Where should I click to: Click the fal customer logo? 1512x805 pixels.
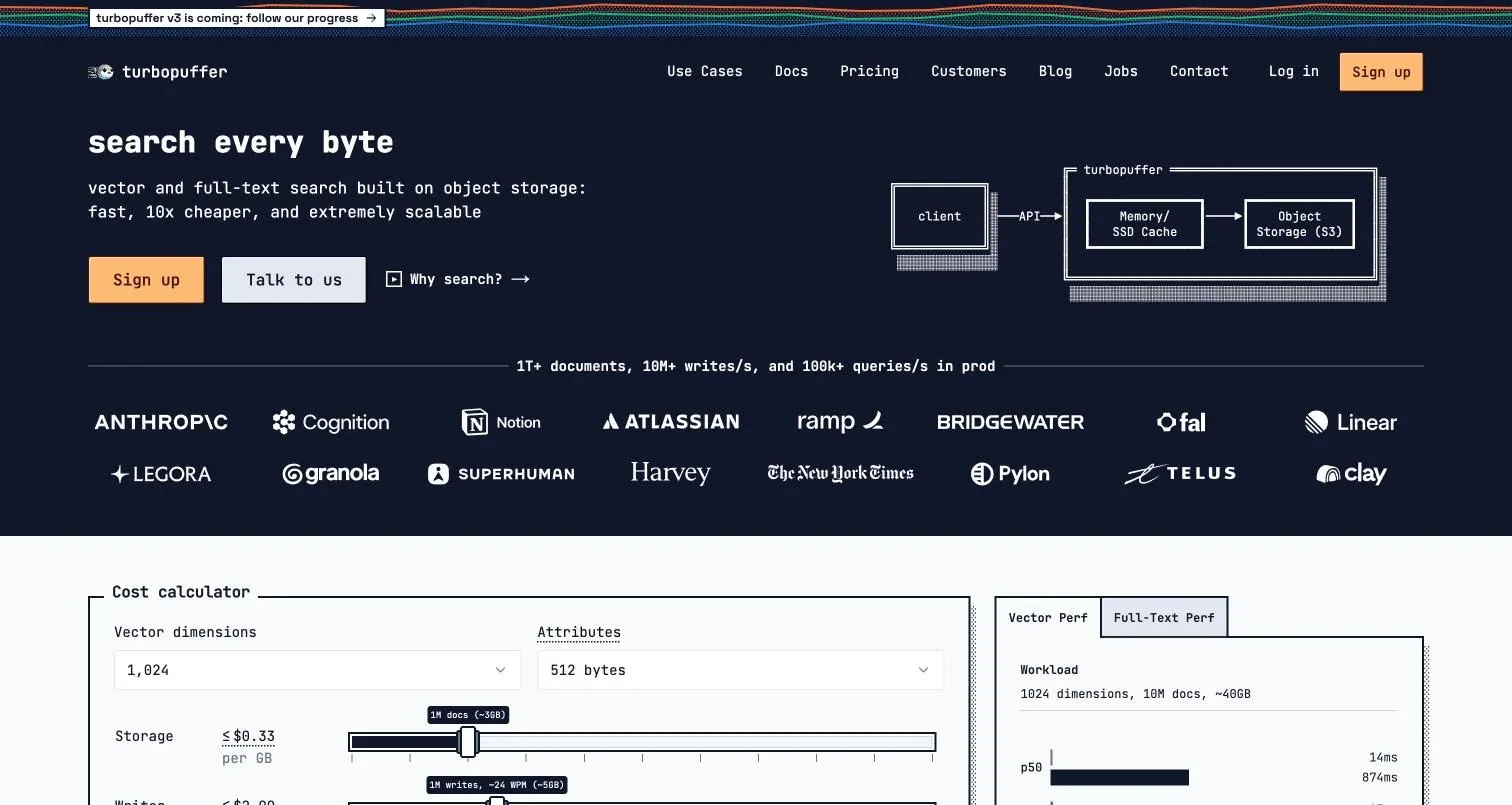click(x=1181, y=422)
